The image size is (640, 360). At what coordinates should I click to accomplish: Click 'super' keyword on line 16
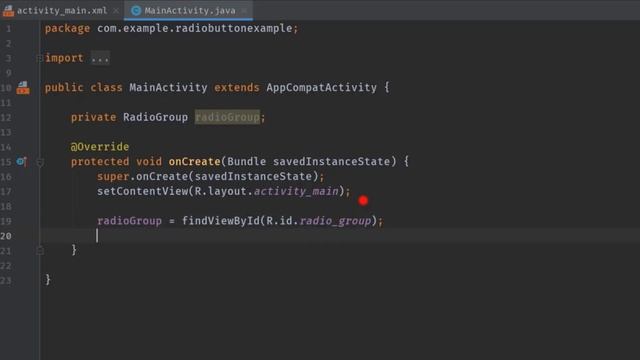(113, 176)
